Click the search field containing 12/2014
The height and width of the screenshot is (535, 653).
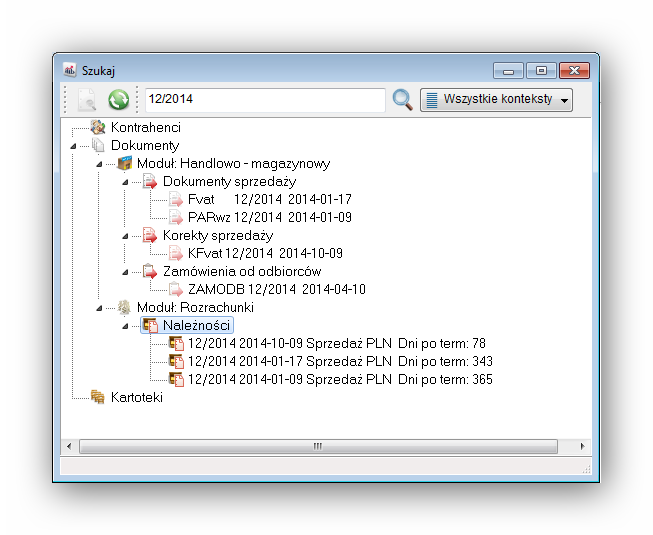(x=265, y=100)
